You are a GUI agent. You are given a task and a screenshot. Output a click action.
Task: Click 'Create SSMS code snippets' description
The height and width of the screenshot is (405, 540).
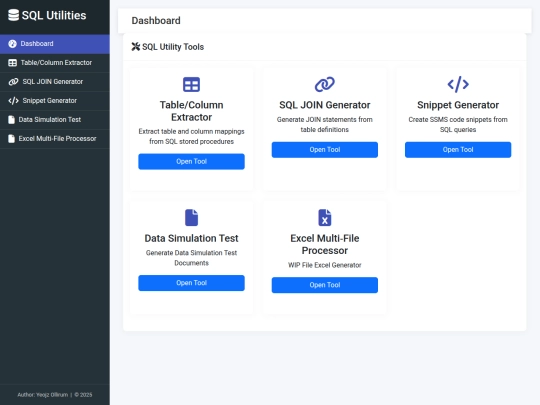click(x=458, y=124)
